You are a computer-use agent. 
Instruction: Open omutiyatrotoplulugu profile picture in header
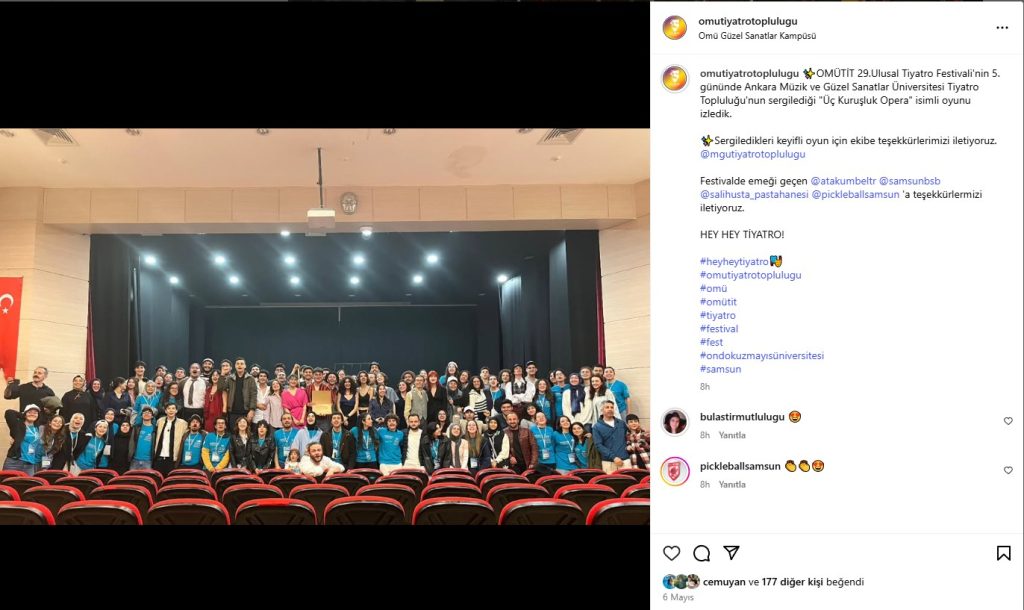point(675,27)
